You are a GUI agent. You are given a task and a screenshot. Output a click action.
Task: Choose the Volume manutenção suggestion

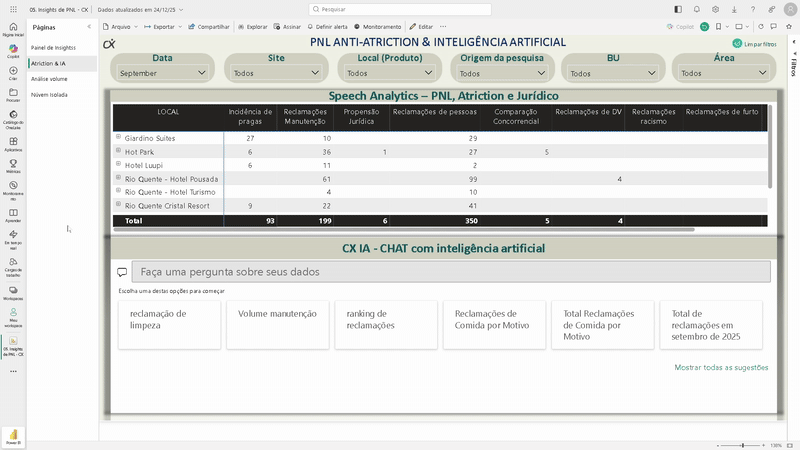click(x=278, y=325)
